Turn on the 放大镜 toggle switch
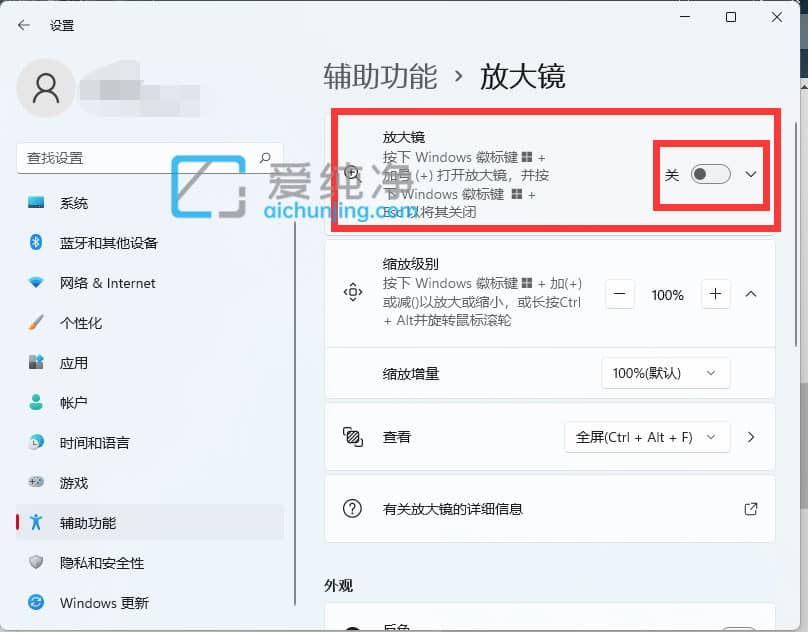This screenshot has width=808, height=632. click(x=711, y=174)
